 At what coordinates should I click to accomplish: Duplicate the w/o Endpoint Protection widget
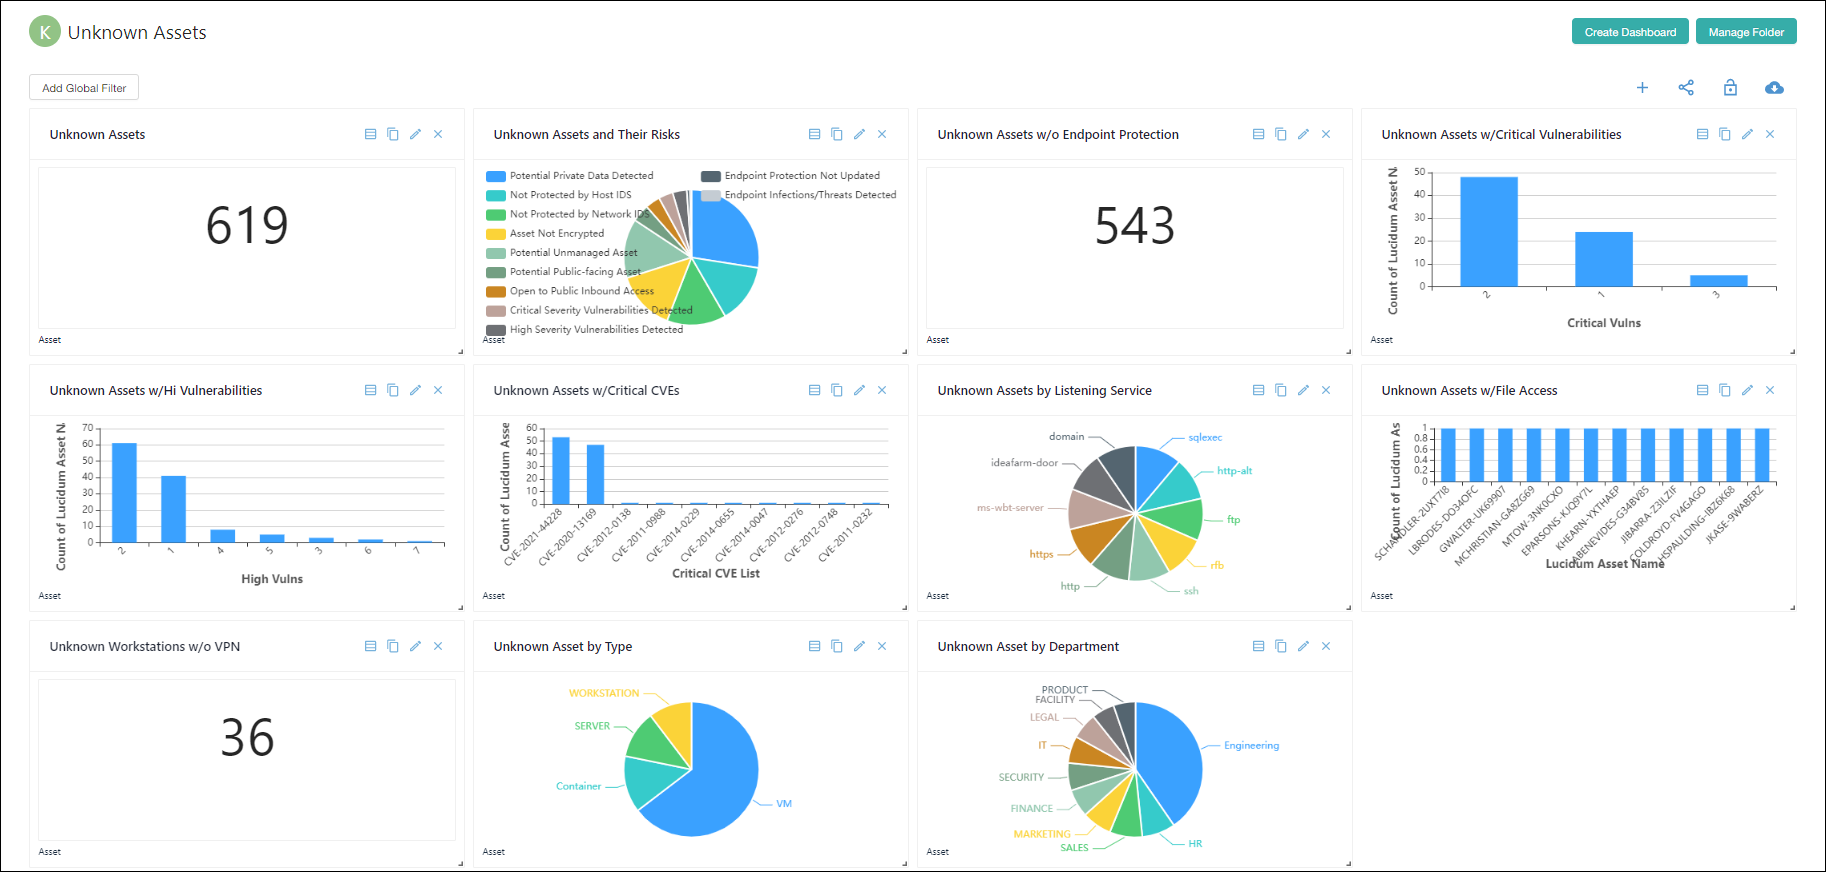coord(1281,134)
